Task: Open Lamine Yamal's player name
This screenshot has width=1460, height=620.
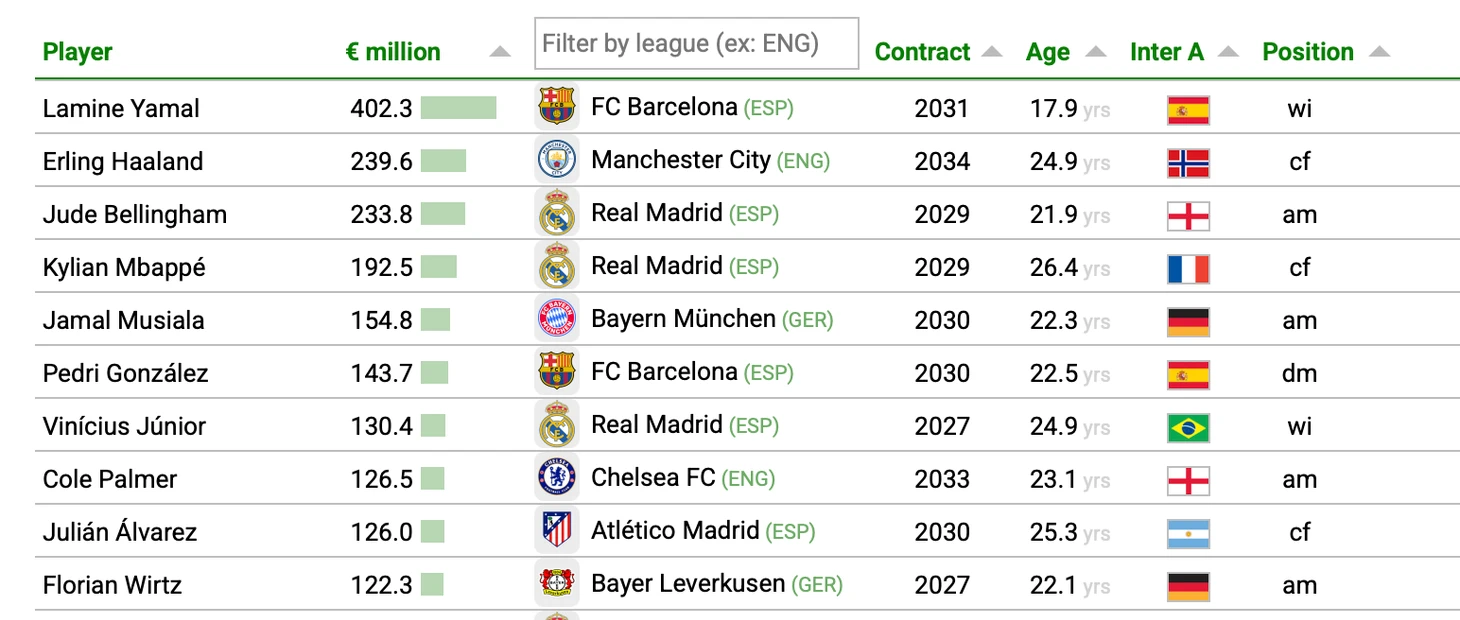Action: (121, 108)
